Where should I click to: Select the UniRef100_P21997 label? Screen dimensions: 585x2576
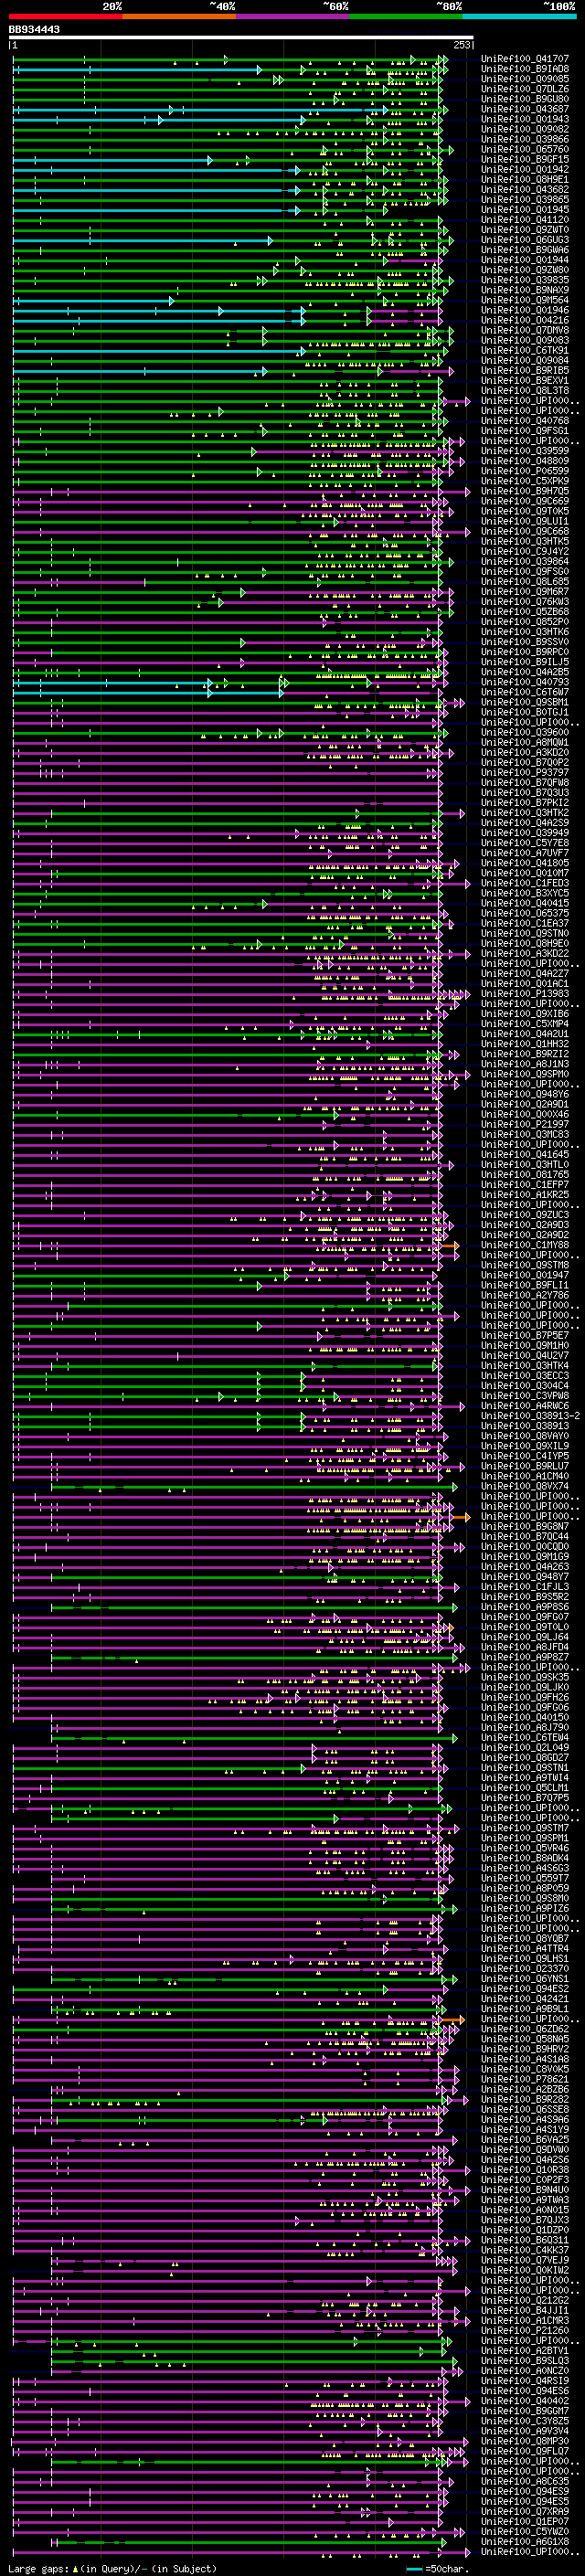pos(525,1124)
